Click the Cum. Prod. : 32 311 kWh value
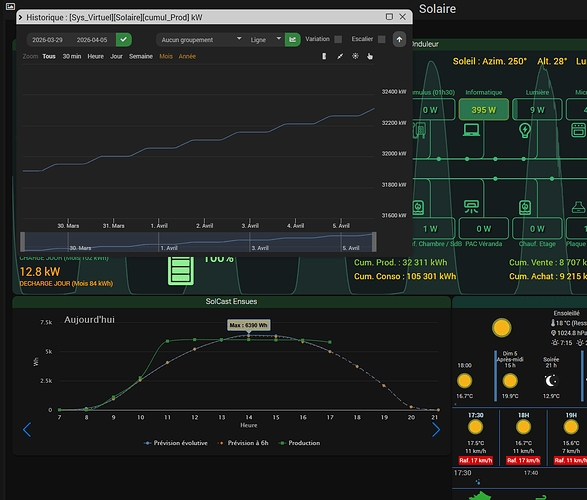The width and height of the screenshot is (587, 500). click(x=401, y=262)
